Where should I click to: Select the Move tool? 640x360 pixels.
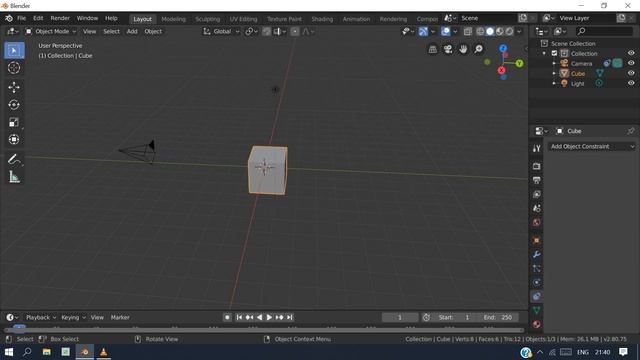click(x=14, y=87)
